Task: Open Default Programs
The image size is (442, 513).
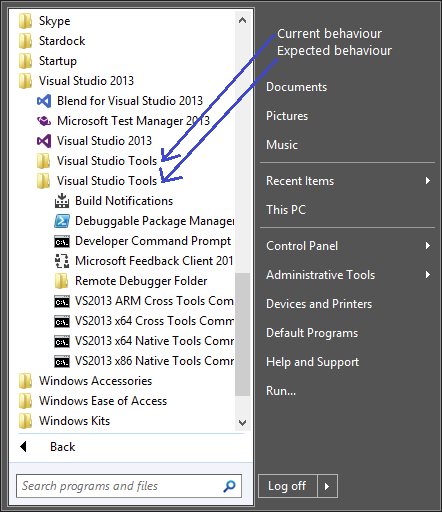Action: tap(312, 333)
